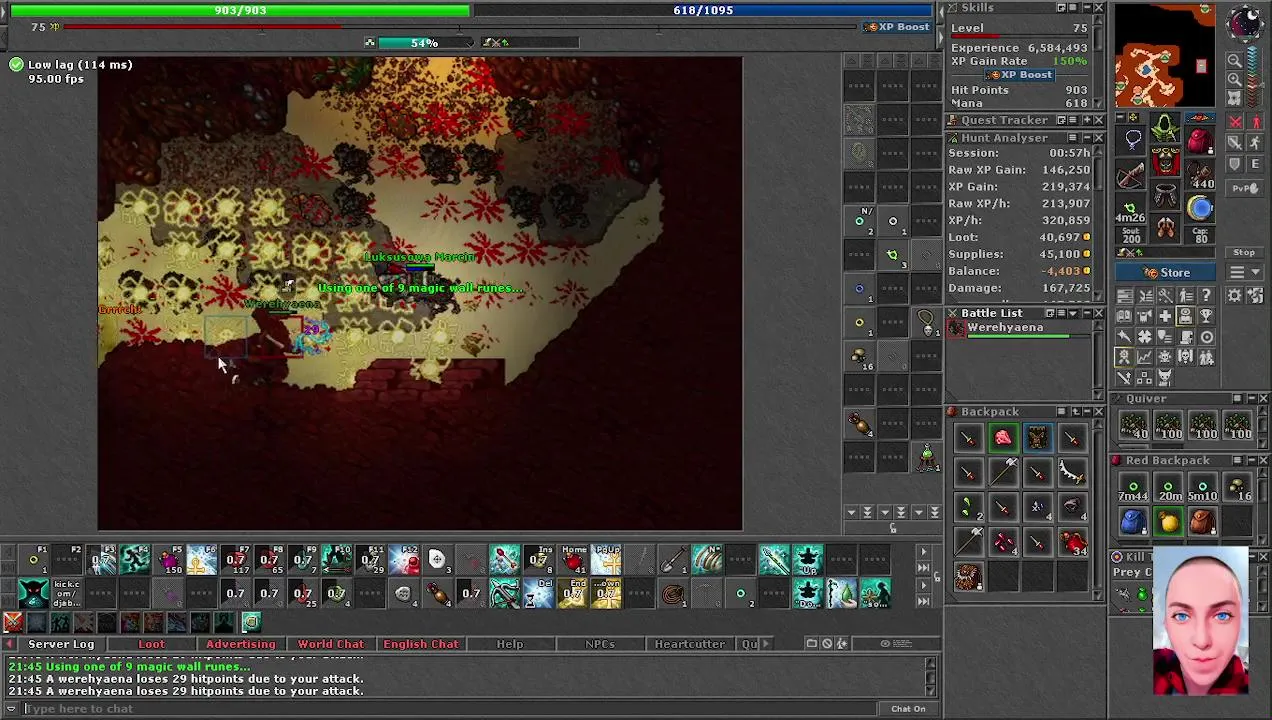The height and width of the screenshot is (720, 1272).
Task: Minimize the Backpack panel
Action: point(1086,412)
